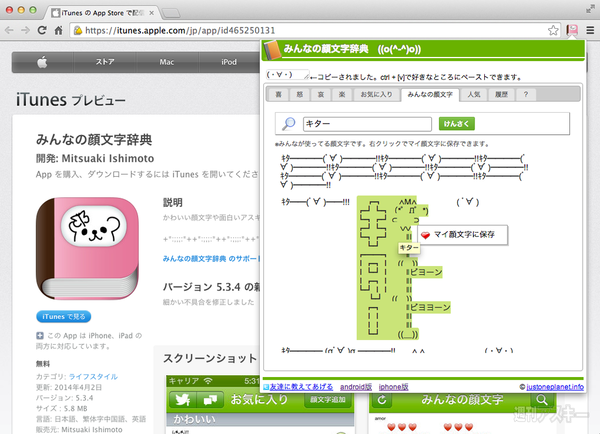Select the 楽 tab
The height and width of the screenshot is (434, 600).
[342, 94]
